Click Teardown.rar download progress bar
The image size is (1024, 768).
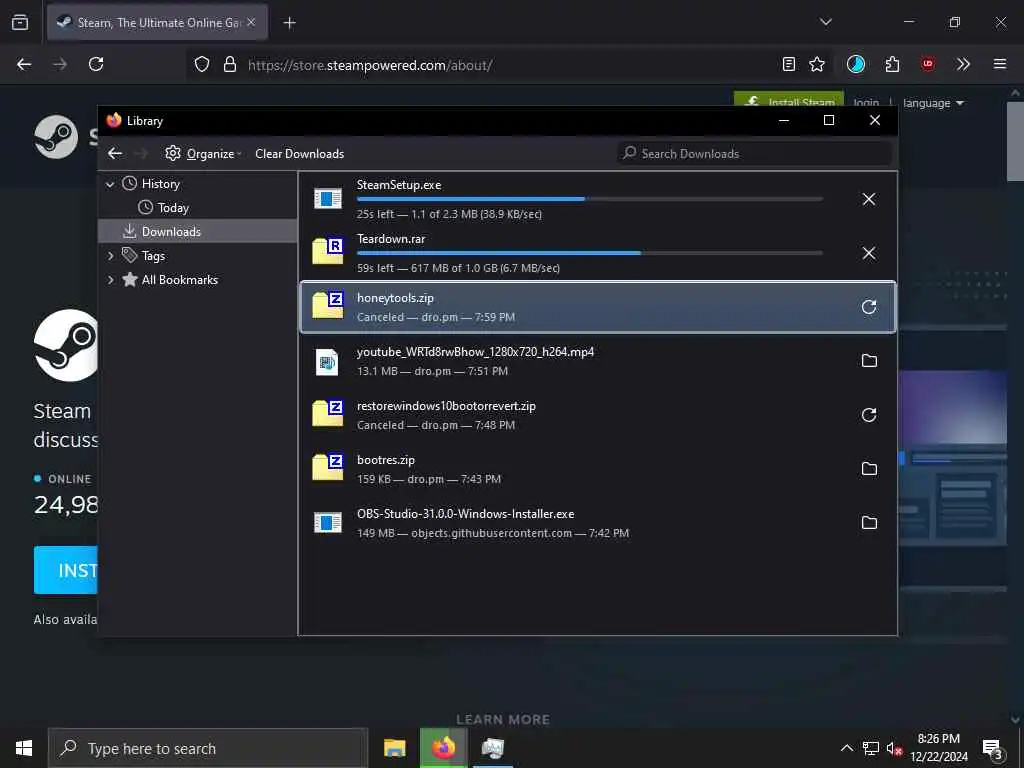(590, 253)
